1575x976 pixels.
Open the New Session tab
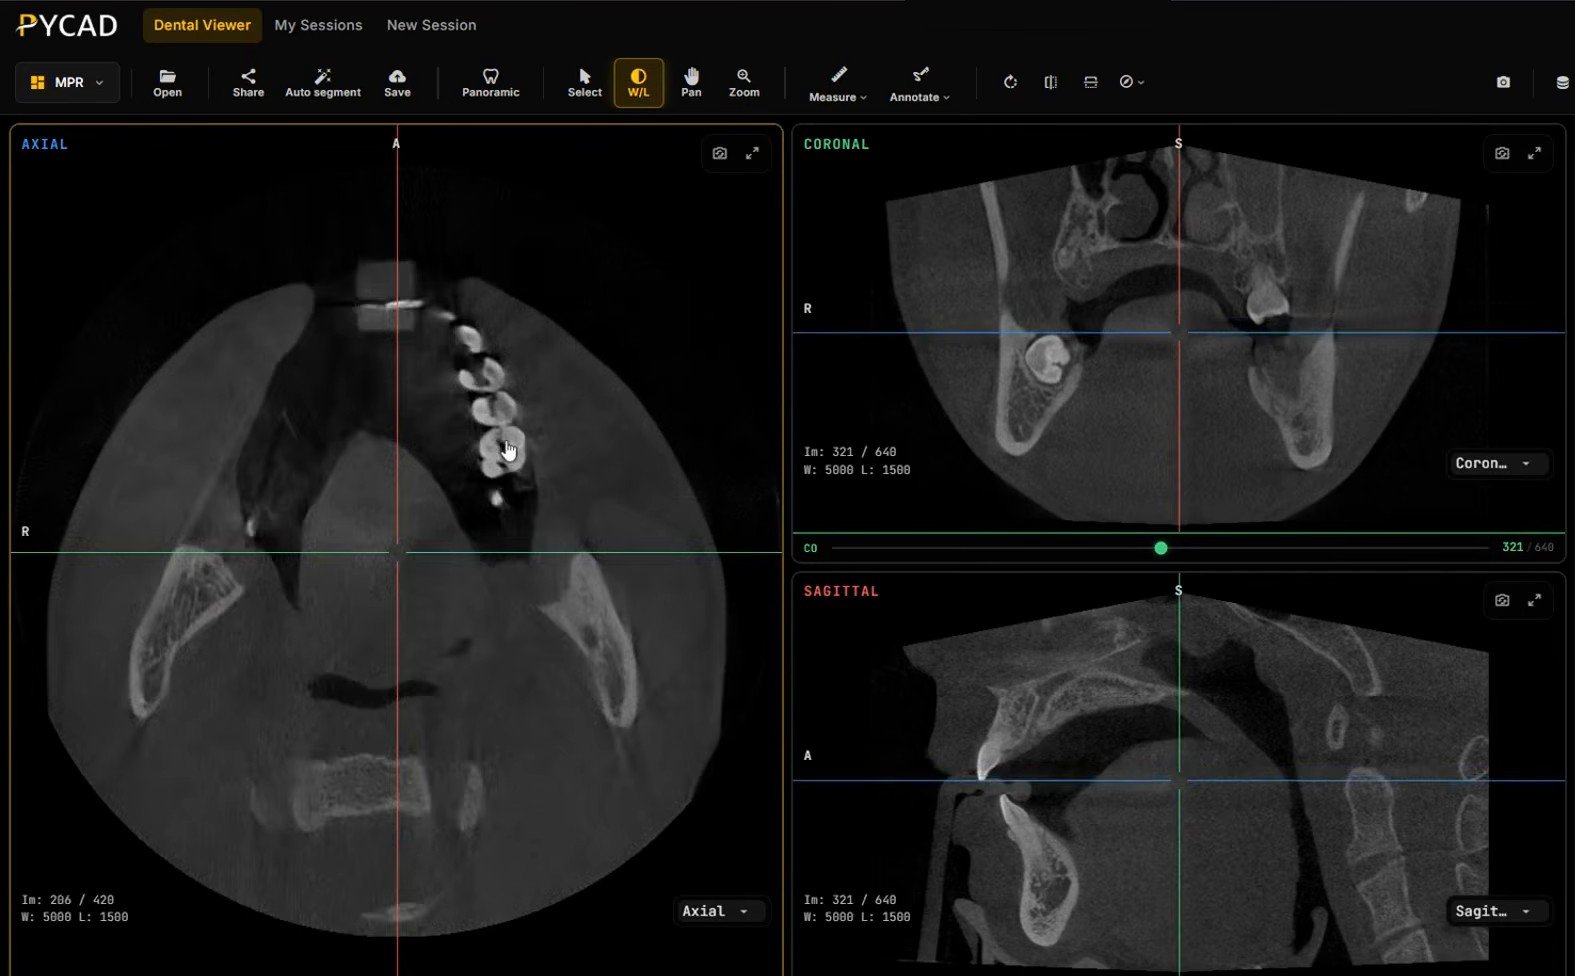431,25
